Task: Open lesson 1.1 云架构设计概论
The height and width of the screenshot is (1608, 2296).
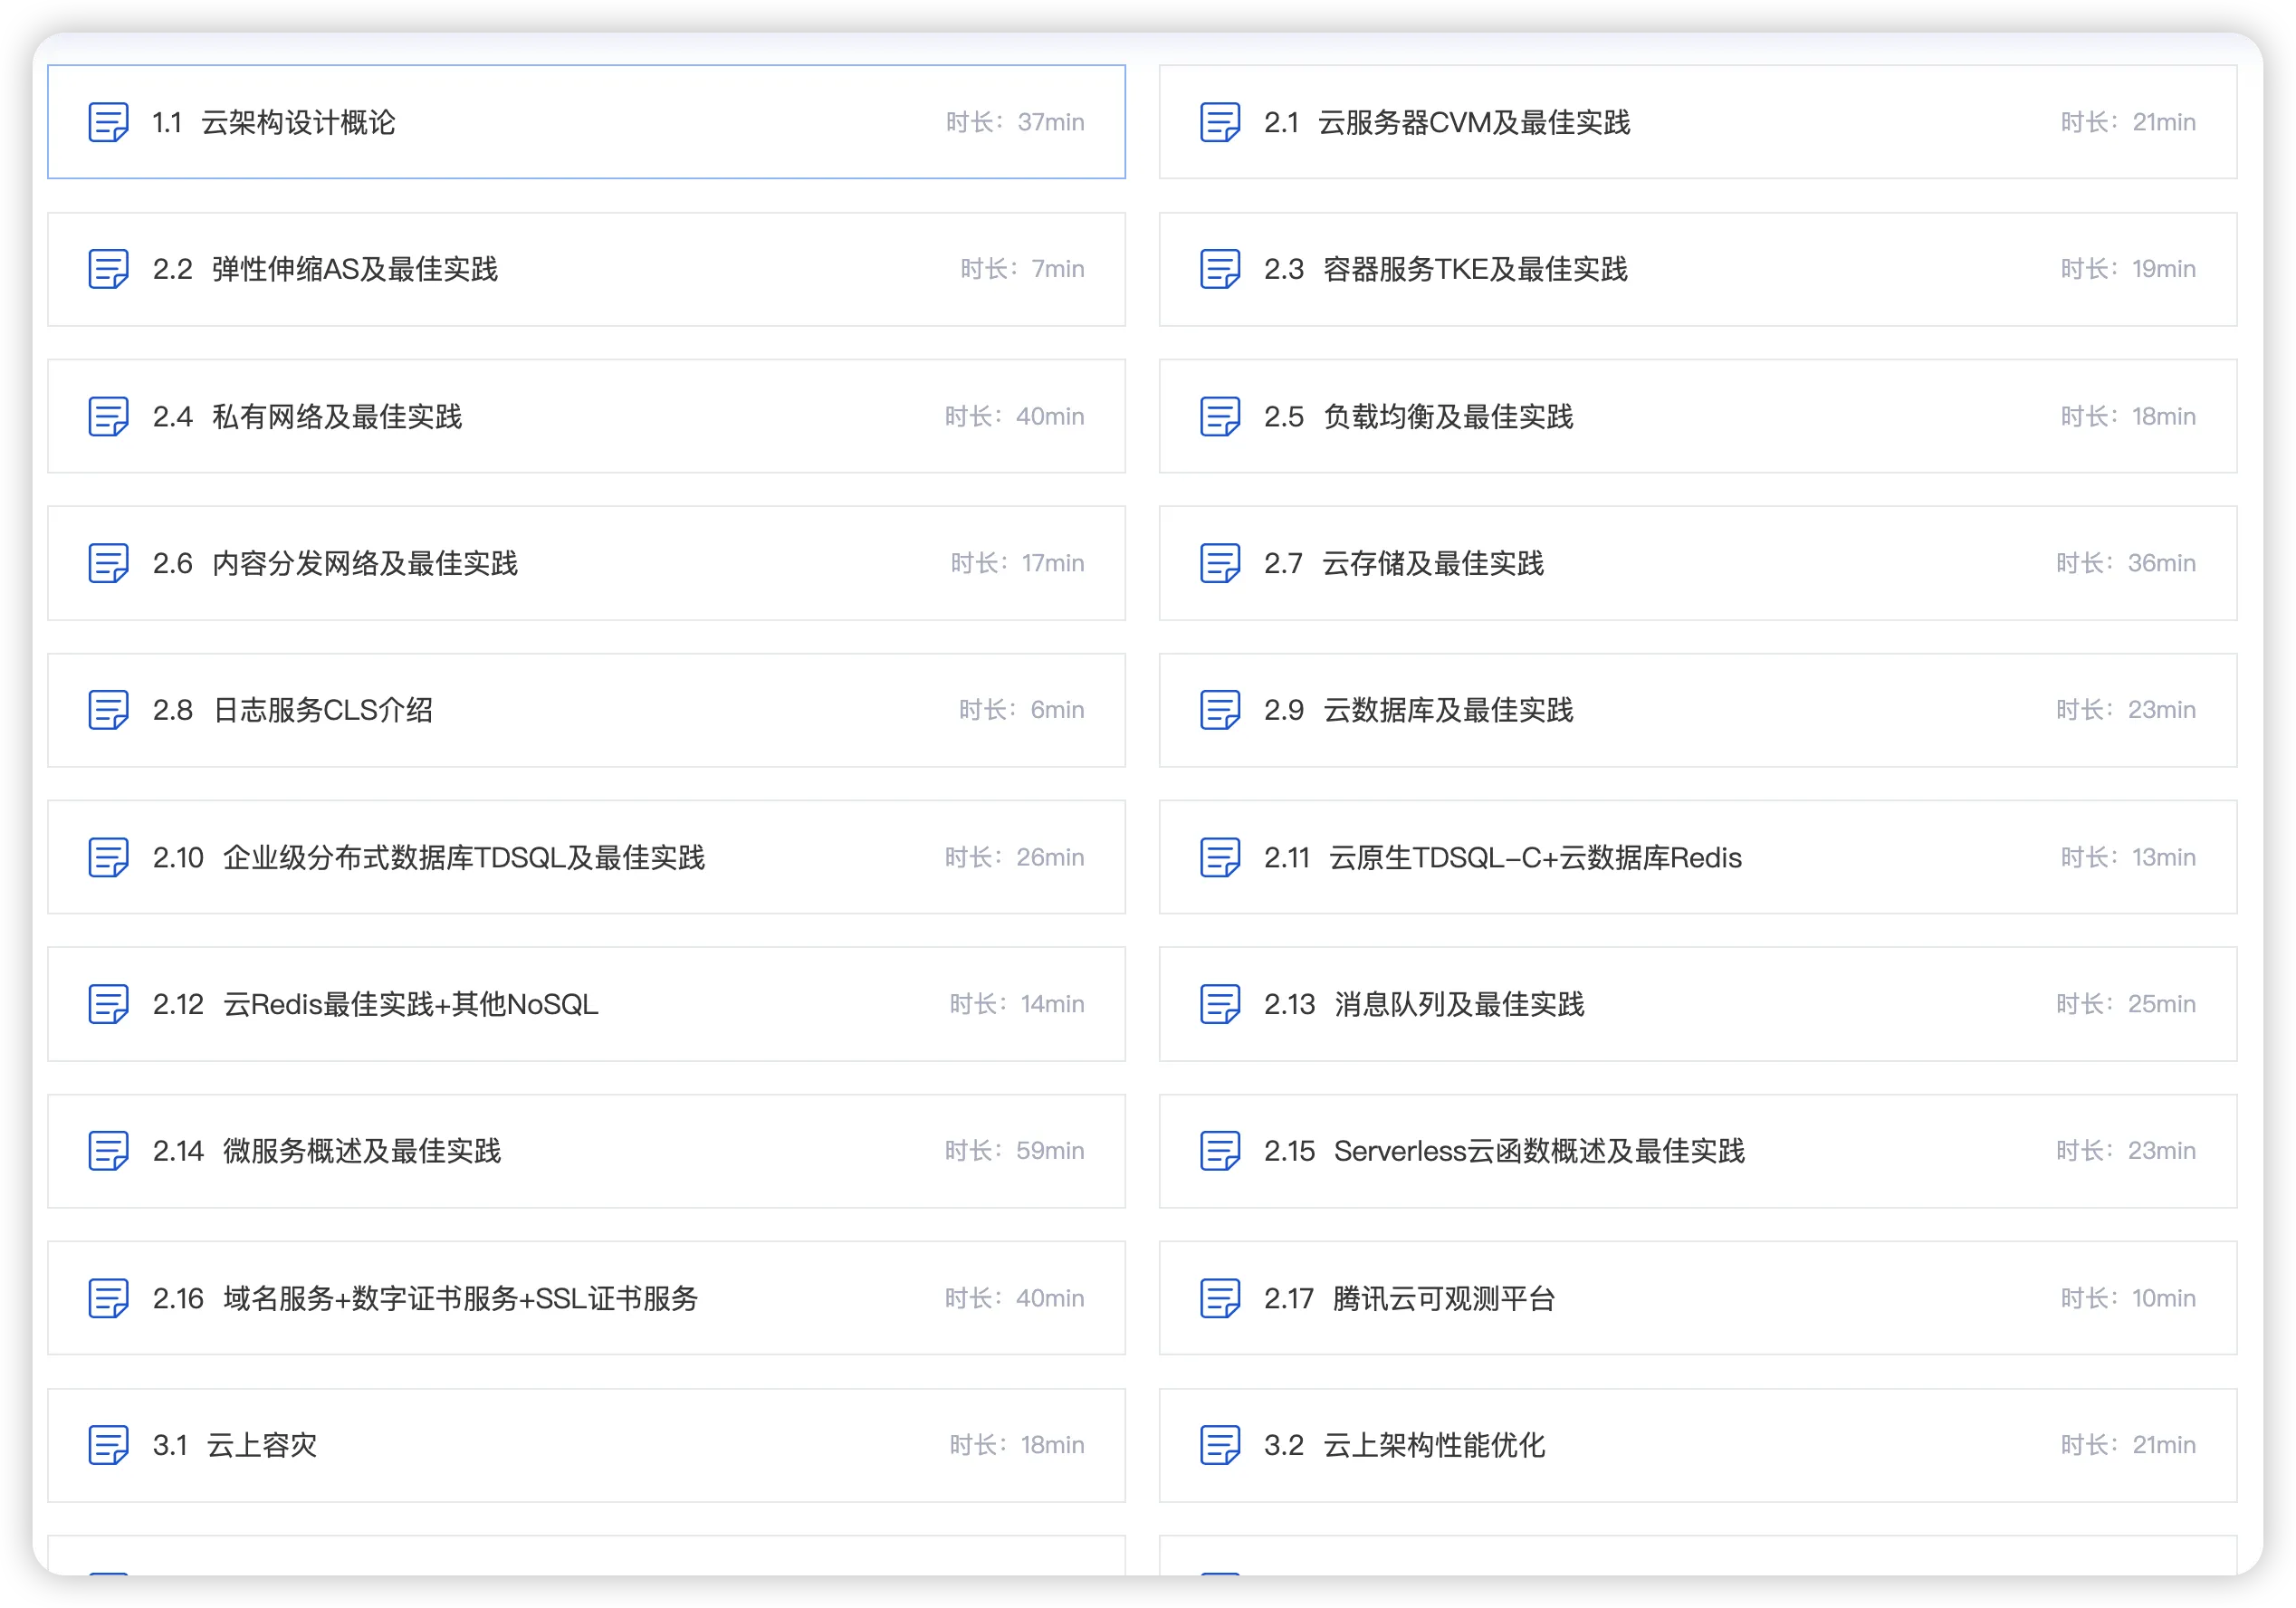Action: [x=586, y=122]
